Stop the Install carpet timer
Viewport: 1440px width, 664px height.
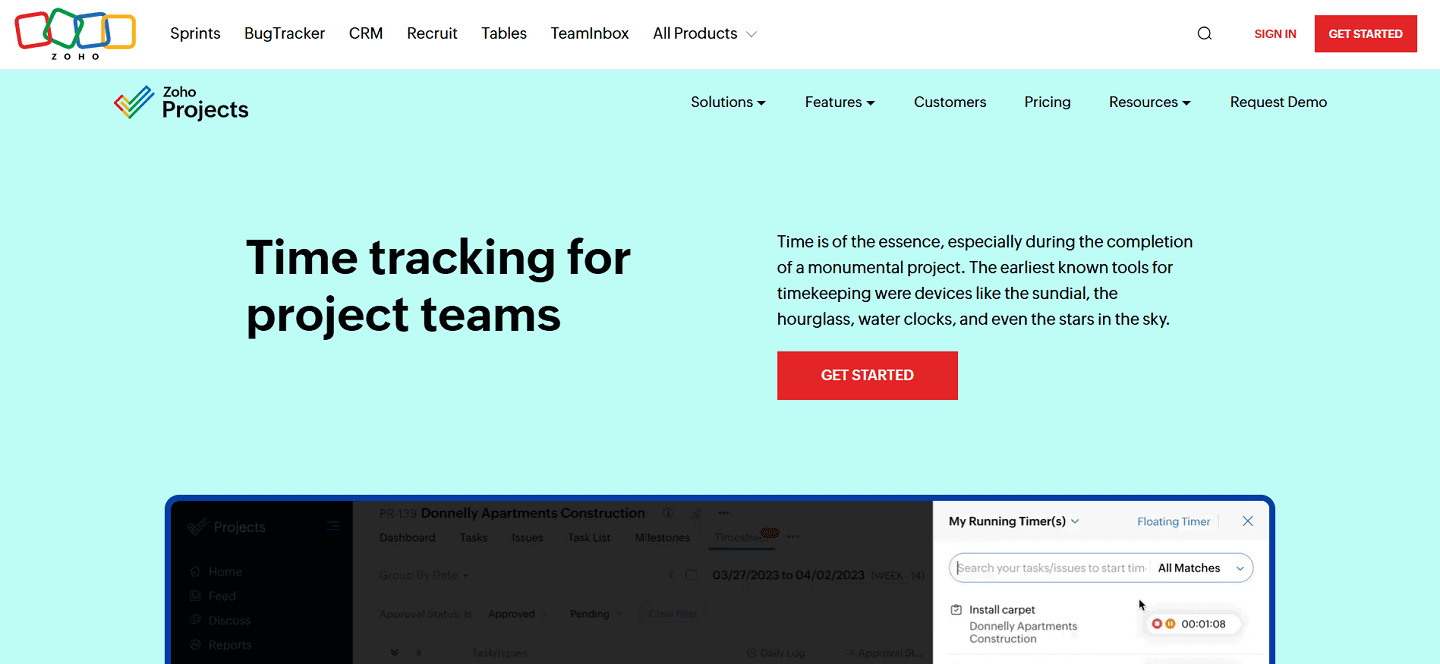click(1158, 623)
